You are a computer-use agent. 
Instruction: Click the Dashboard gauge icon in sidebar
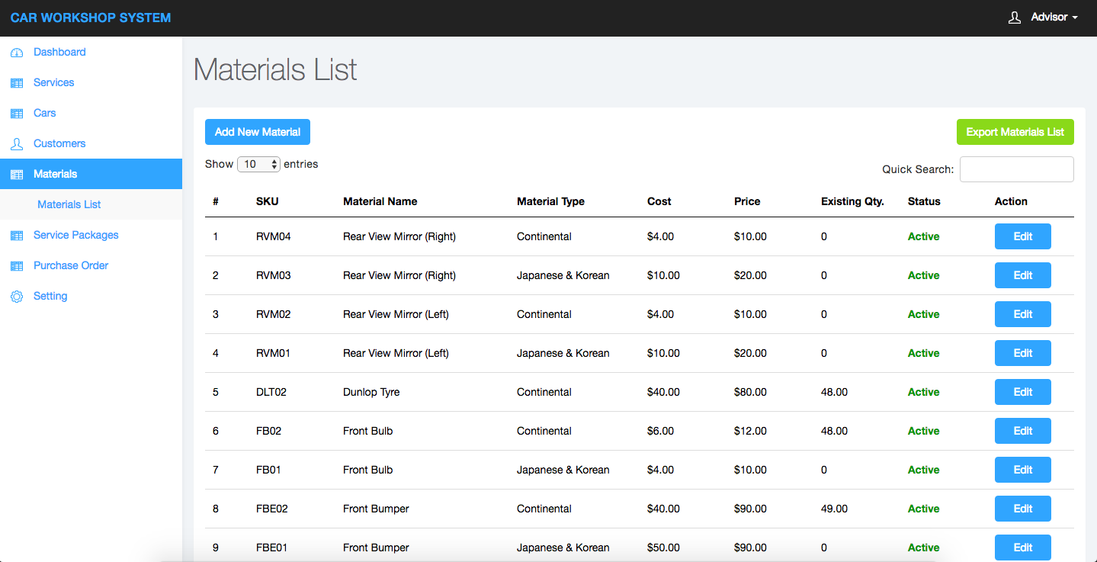(x=16, y=53)
